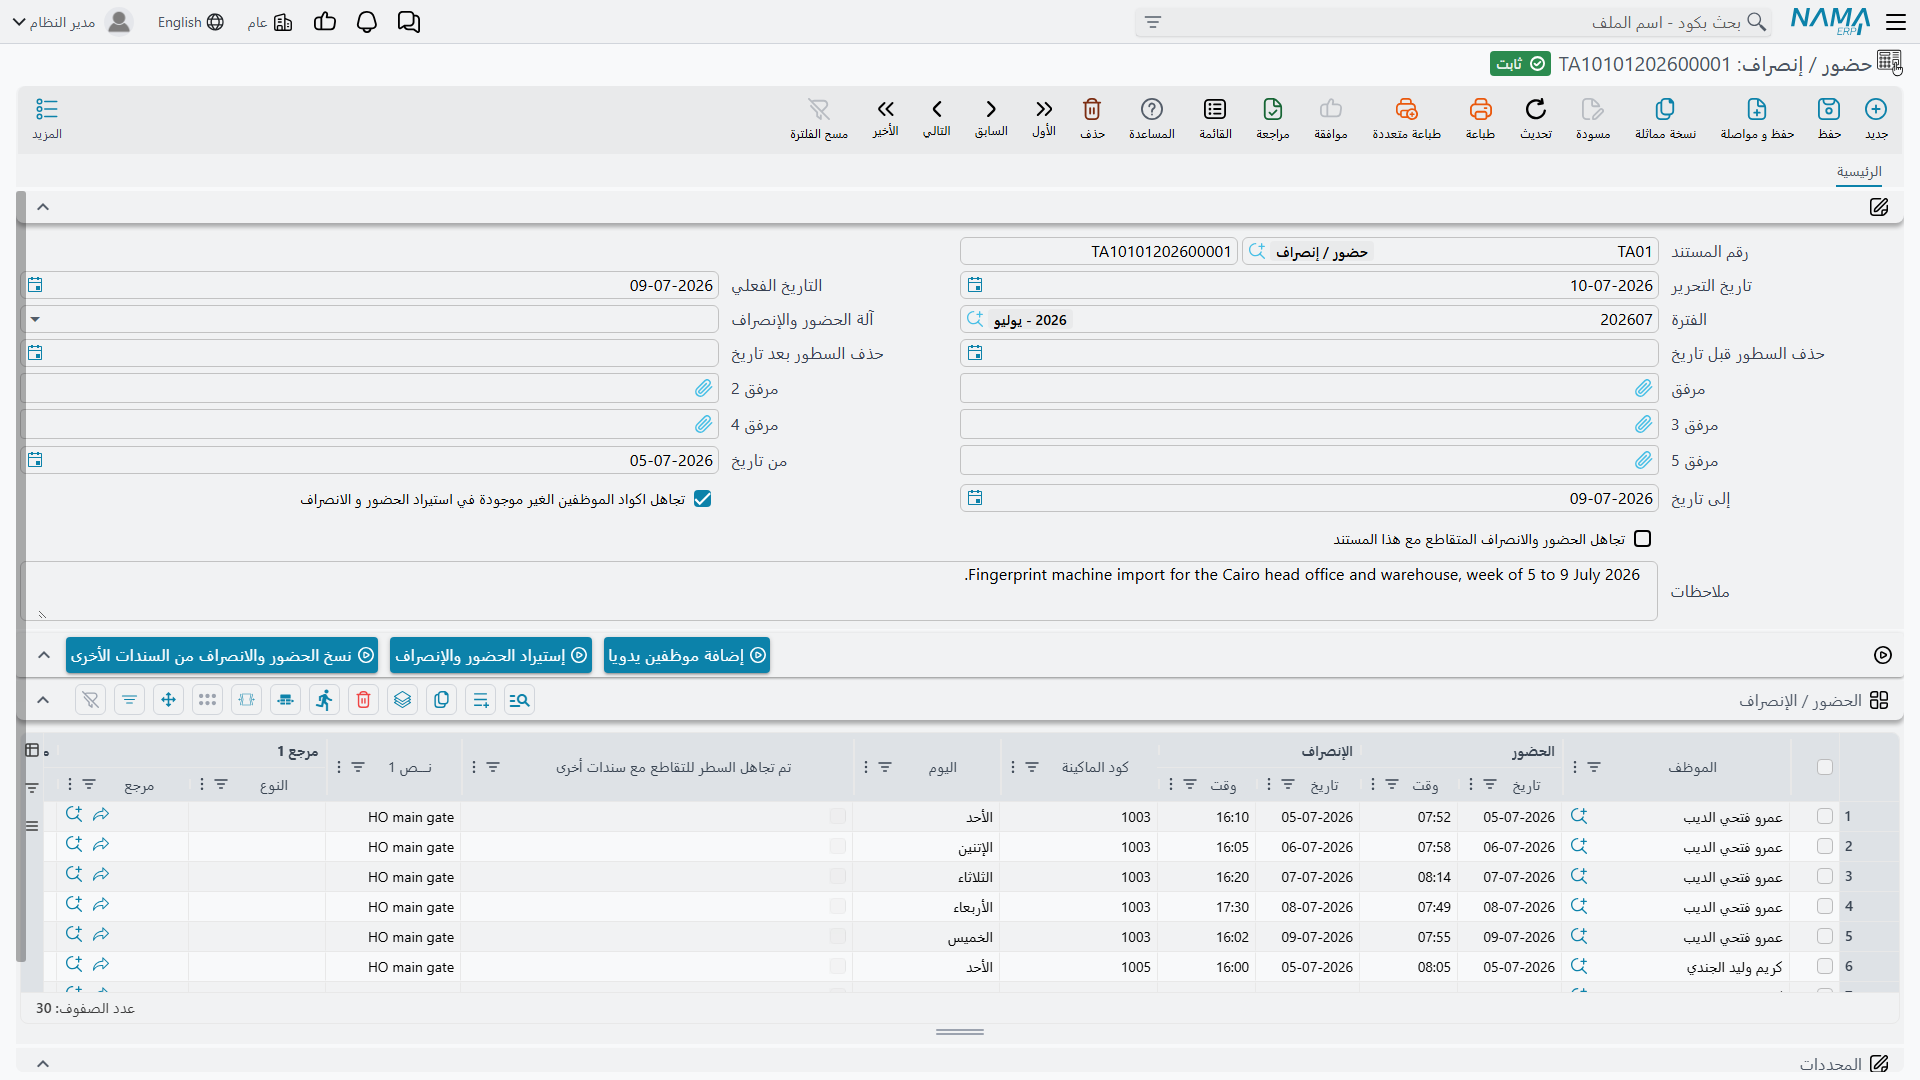Collapse the الحضور / الإنصراف grid section
The height and width of the screenshot is (1080, 1920).
point(43,700)
